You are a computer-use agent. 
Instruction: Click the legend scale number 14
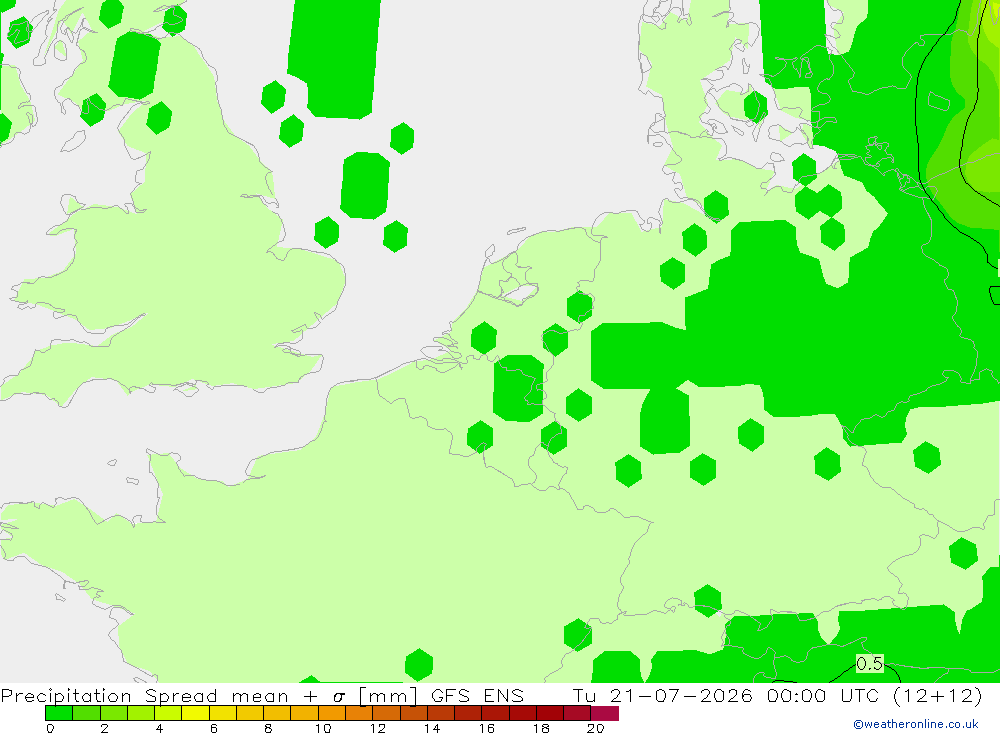click(x=432, y=728)
